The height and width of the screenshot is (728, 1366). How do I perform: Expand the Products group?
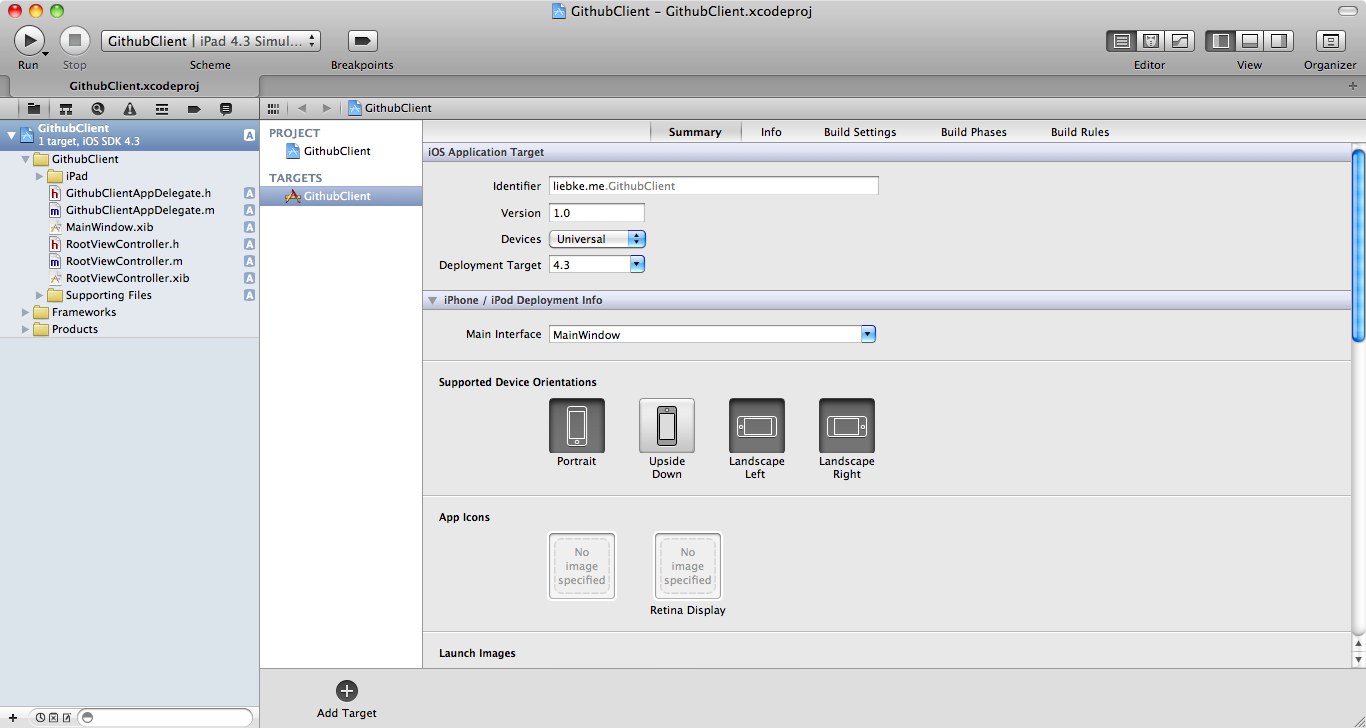pyautogui.click(x=25, y=329)
